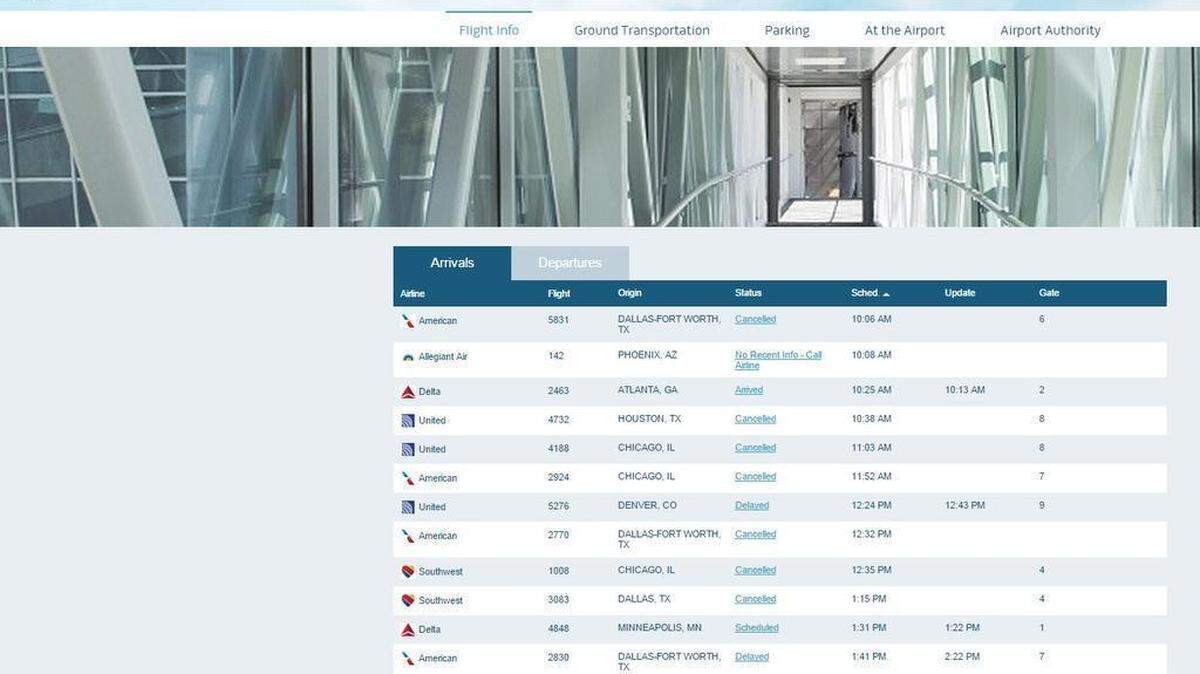Select origin DENVER, CO cell
The height and width of the screenshot is (674, 1200).
[647, 505]
